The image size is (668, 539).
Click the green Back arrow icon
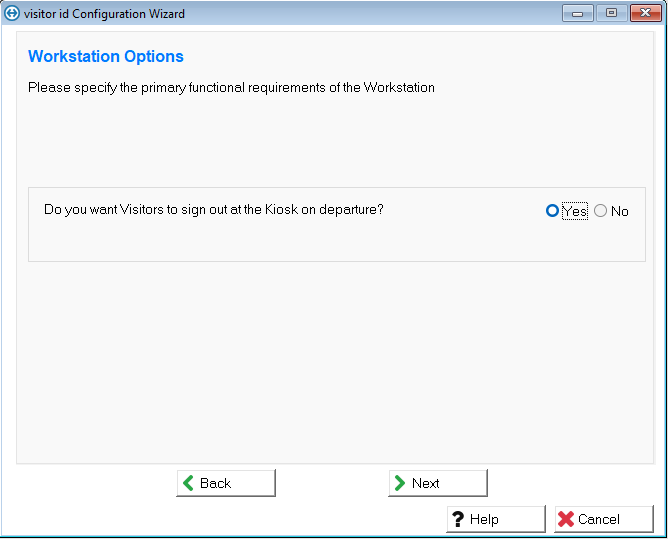tap(188, 483)
